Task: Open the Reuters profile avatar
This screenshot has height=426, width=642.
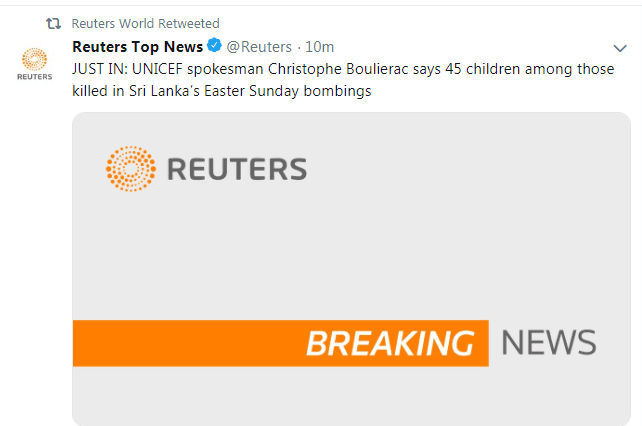Action: pyautogui.click(x=35, y=63)
